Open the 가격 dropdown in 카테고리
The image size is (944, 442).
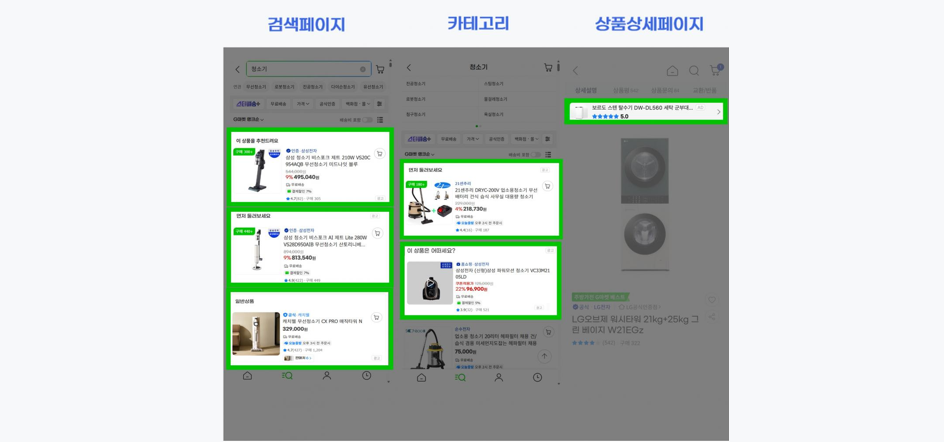coord(473,139)
